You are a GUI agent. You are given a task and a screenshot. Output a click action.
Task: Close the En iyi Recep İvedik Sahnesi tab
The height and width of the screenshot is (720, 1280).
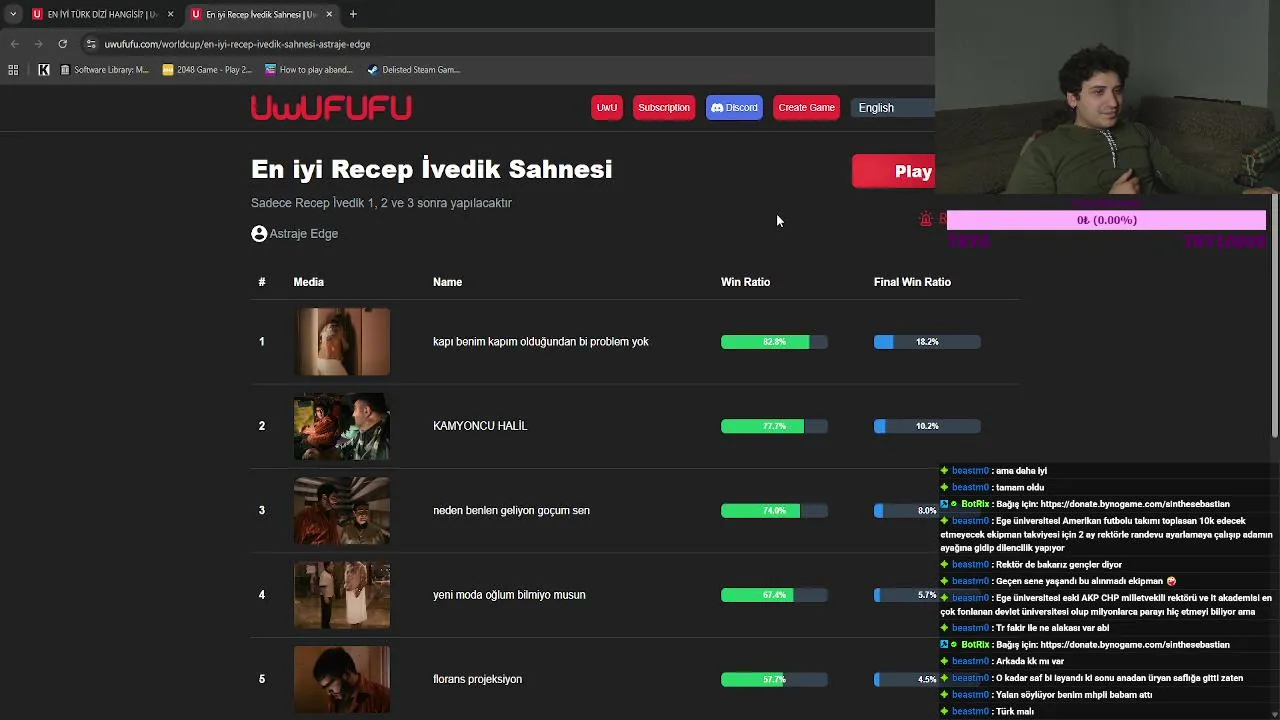329,14
